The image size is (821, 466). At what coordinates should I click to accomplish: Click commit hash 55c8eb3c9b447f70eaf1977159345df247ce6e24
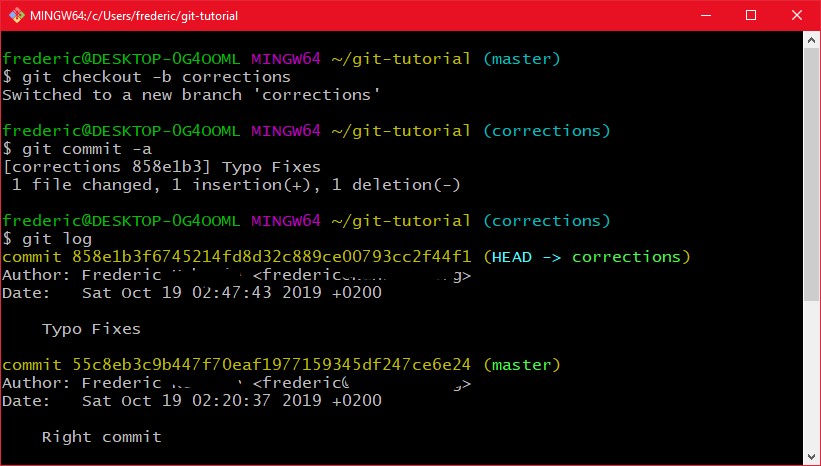click(x=272, y=364)
